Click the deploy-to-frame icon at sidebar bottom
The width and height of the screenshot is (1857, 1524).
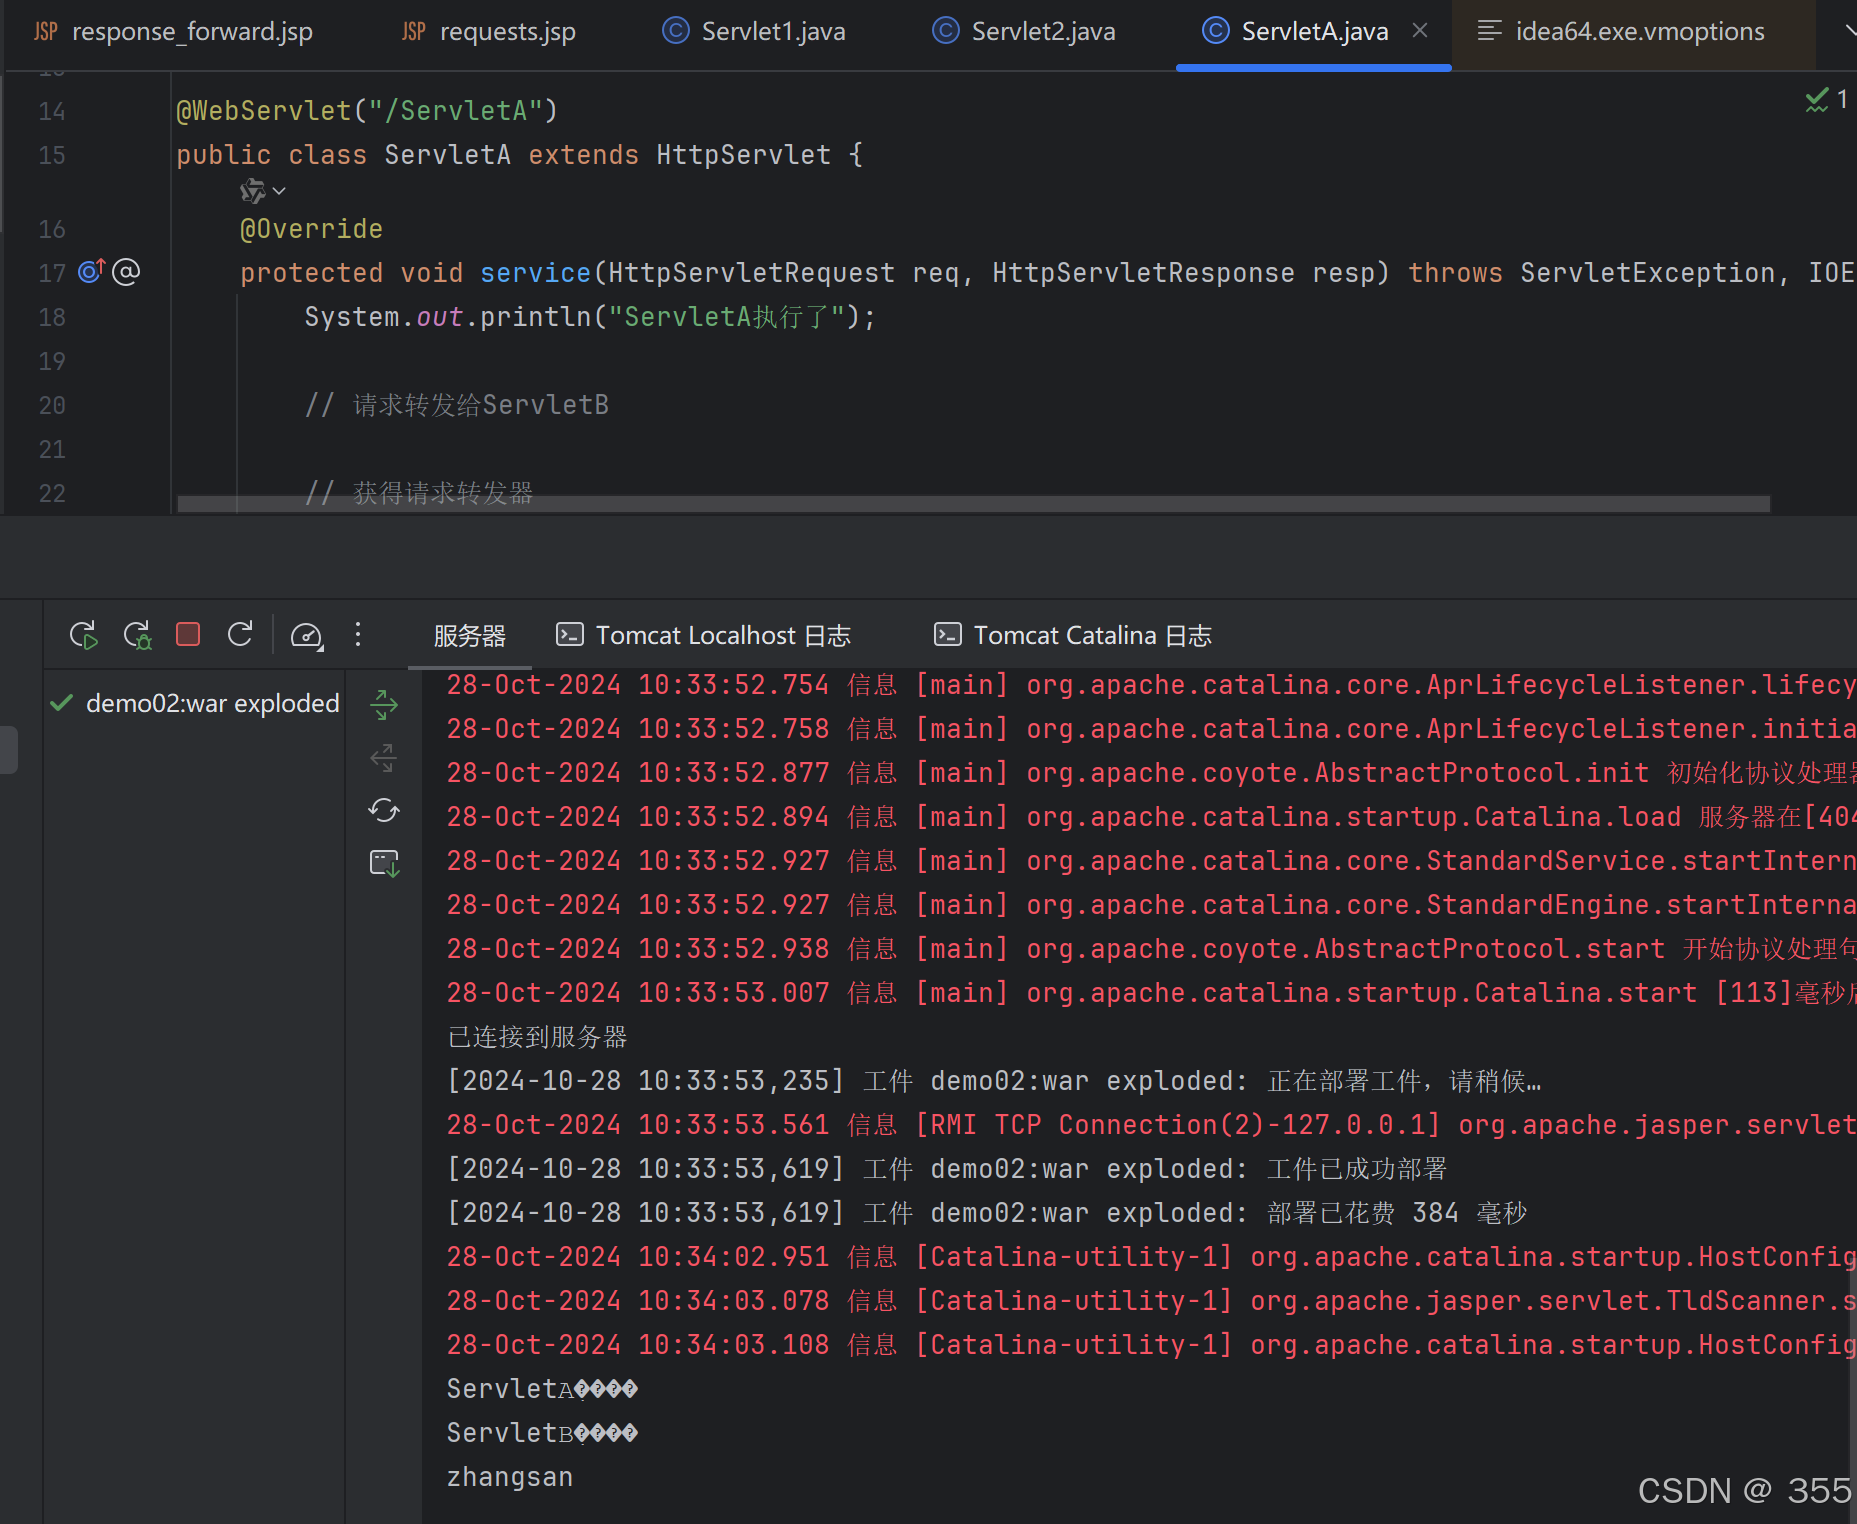click(383, 862)
